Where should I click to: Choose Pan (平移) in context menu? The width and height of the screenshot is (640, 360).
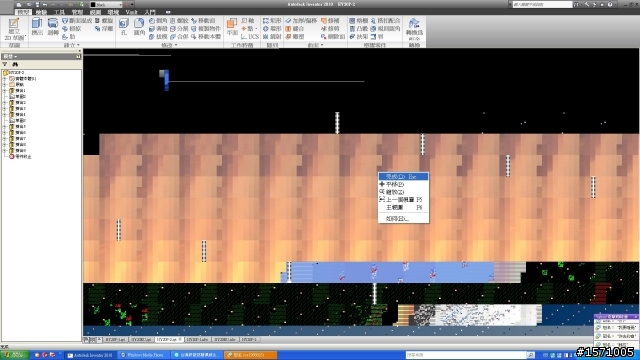coord(403,184)
